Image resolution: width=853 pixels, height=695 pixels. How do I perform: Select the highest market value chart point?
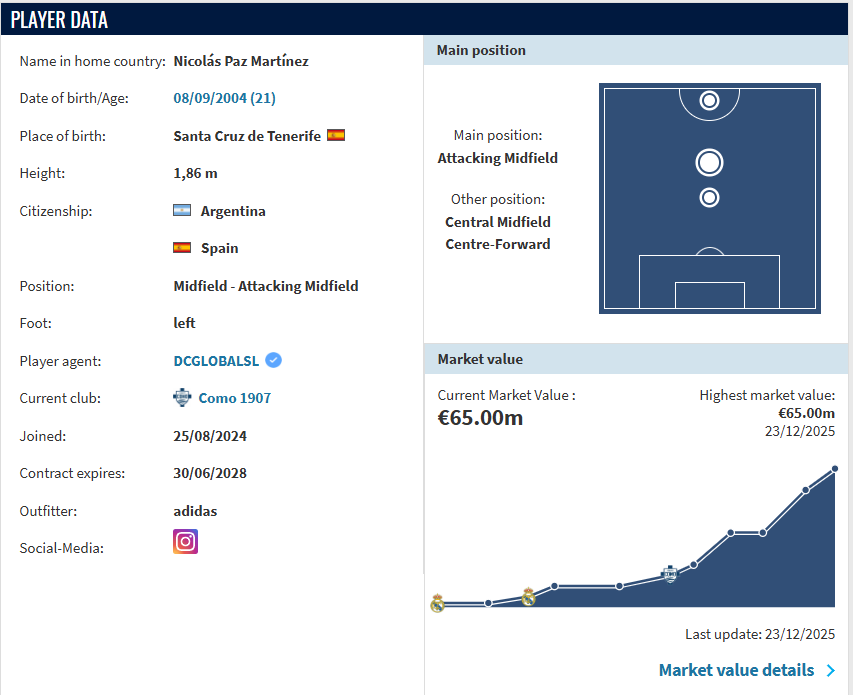tap(835, 469)
